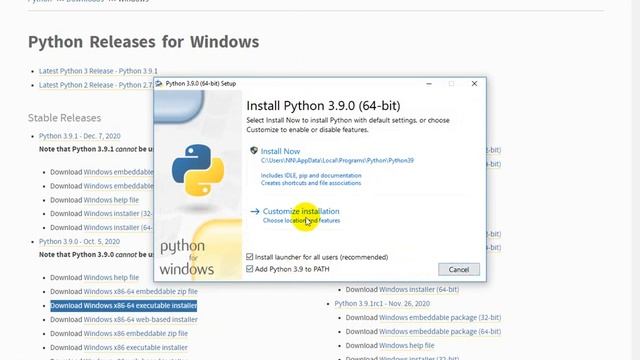Viewport: 640px width, 360px height.
Task: Toggle Install launcher for all users checkbox
Action: click(250, 257)
